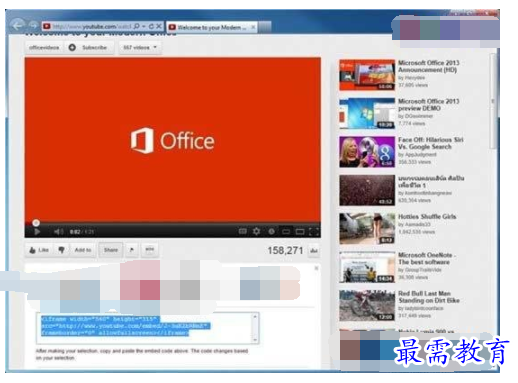
Task: Close the 'Welcome to your Modern' tab
Action: pos(253,27)
